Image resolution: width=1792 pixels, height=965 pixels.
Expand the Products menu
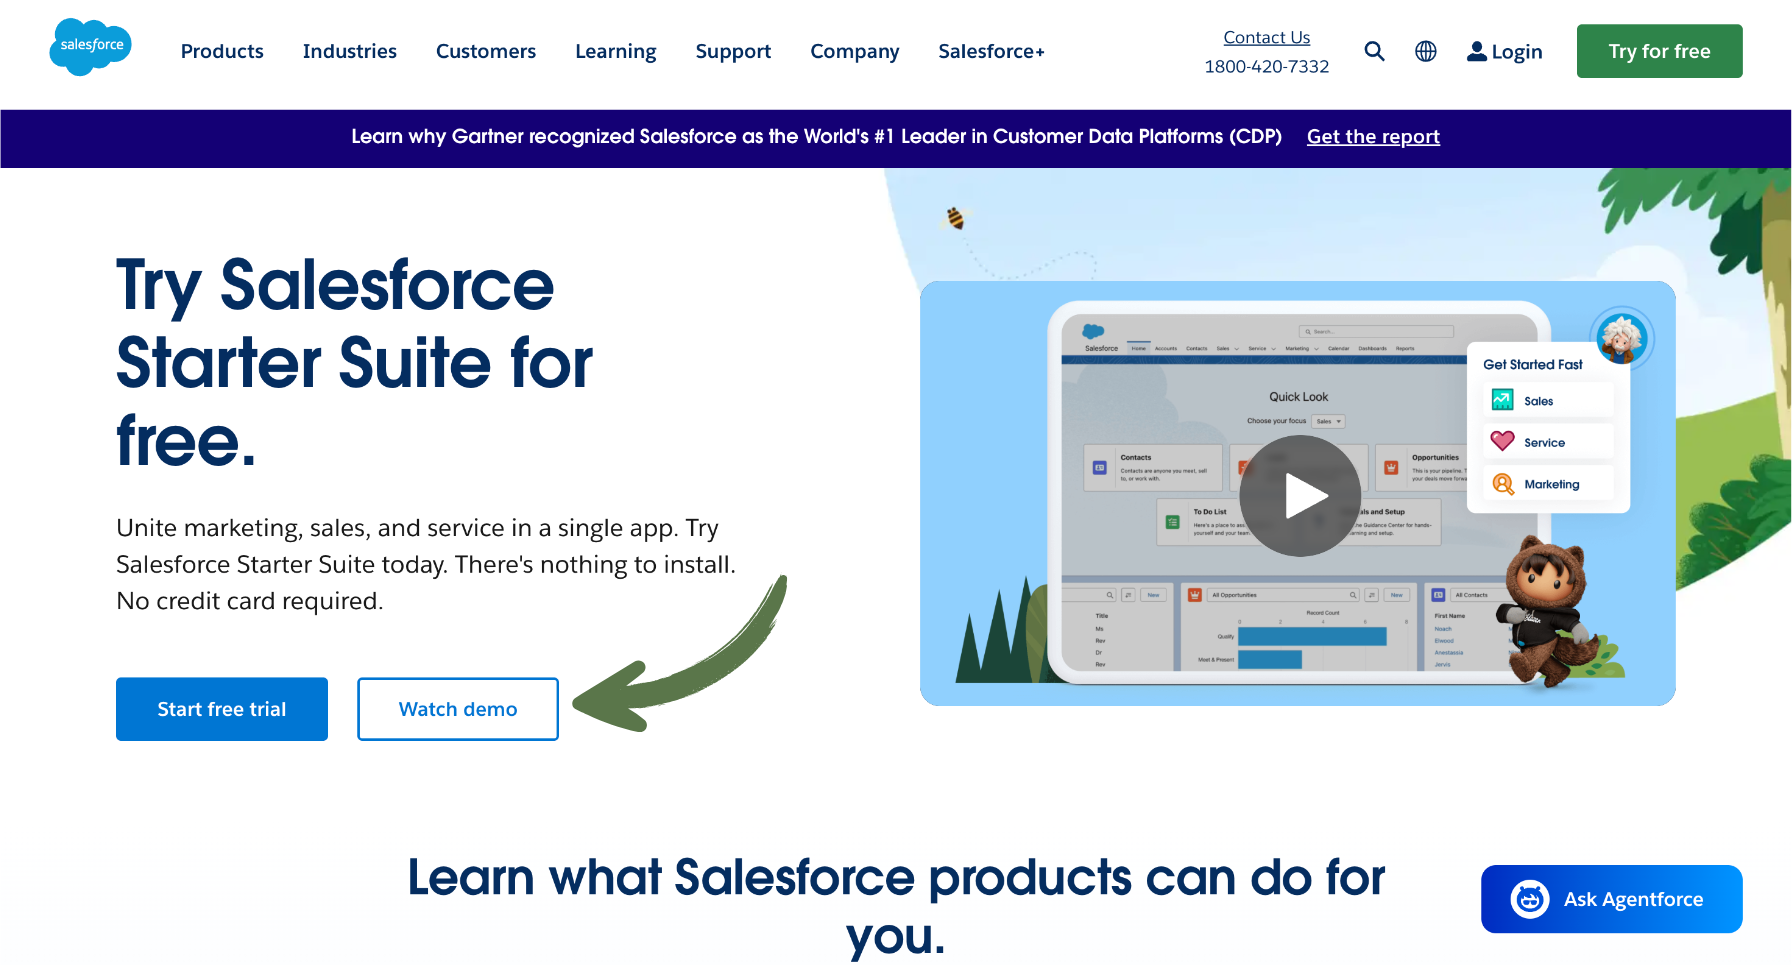[x=222, y=51]
